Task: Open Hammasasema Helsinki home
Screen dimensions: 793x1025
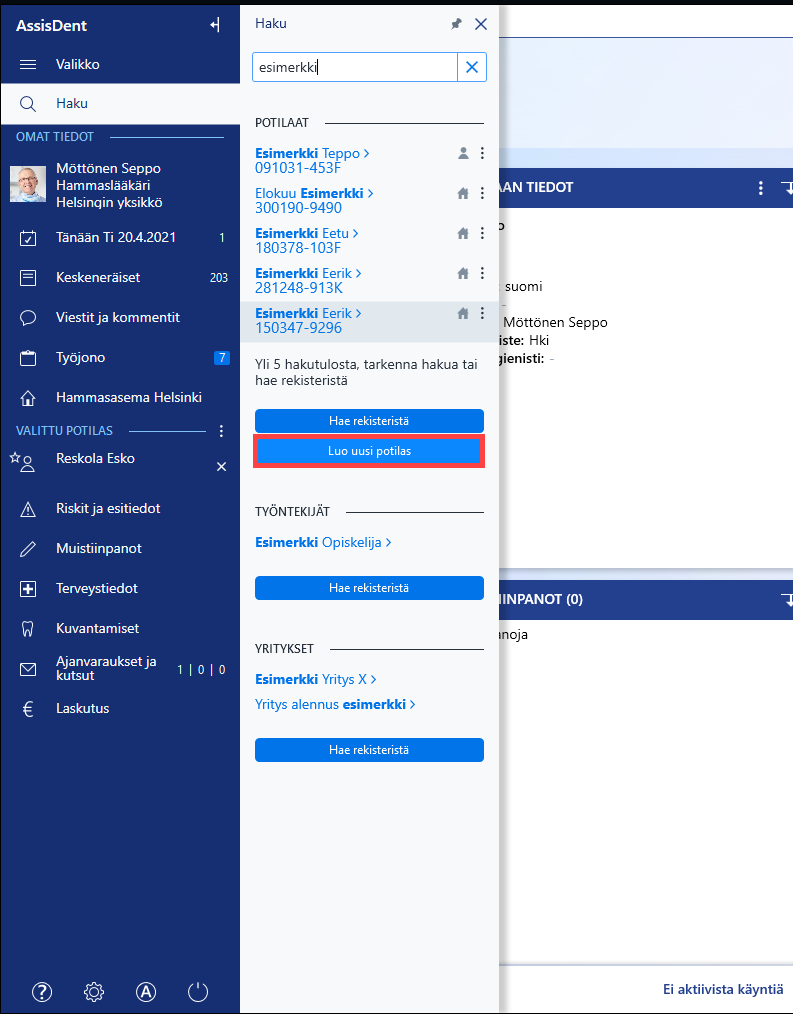Action: pos(120,397)
